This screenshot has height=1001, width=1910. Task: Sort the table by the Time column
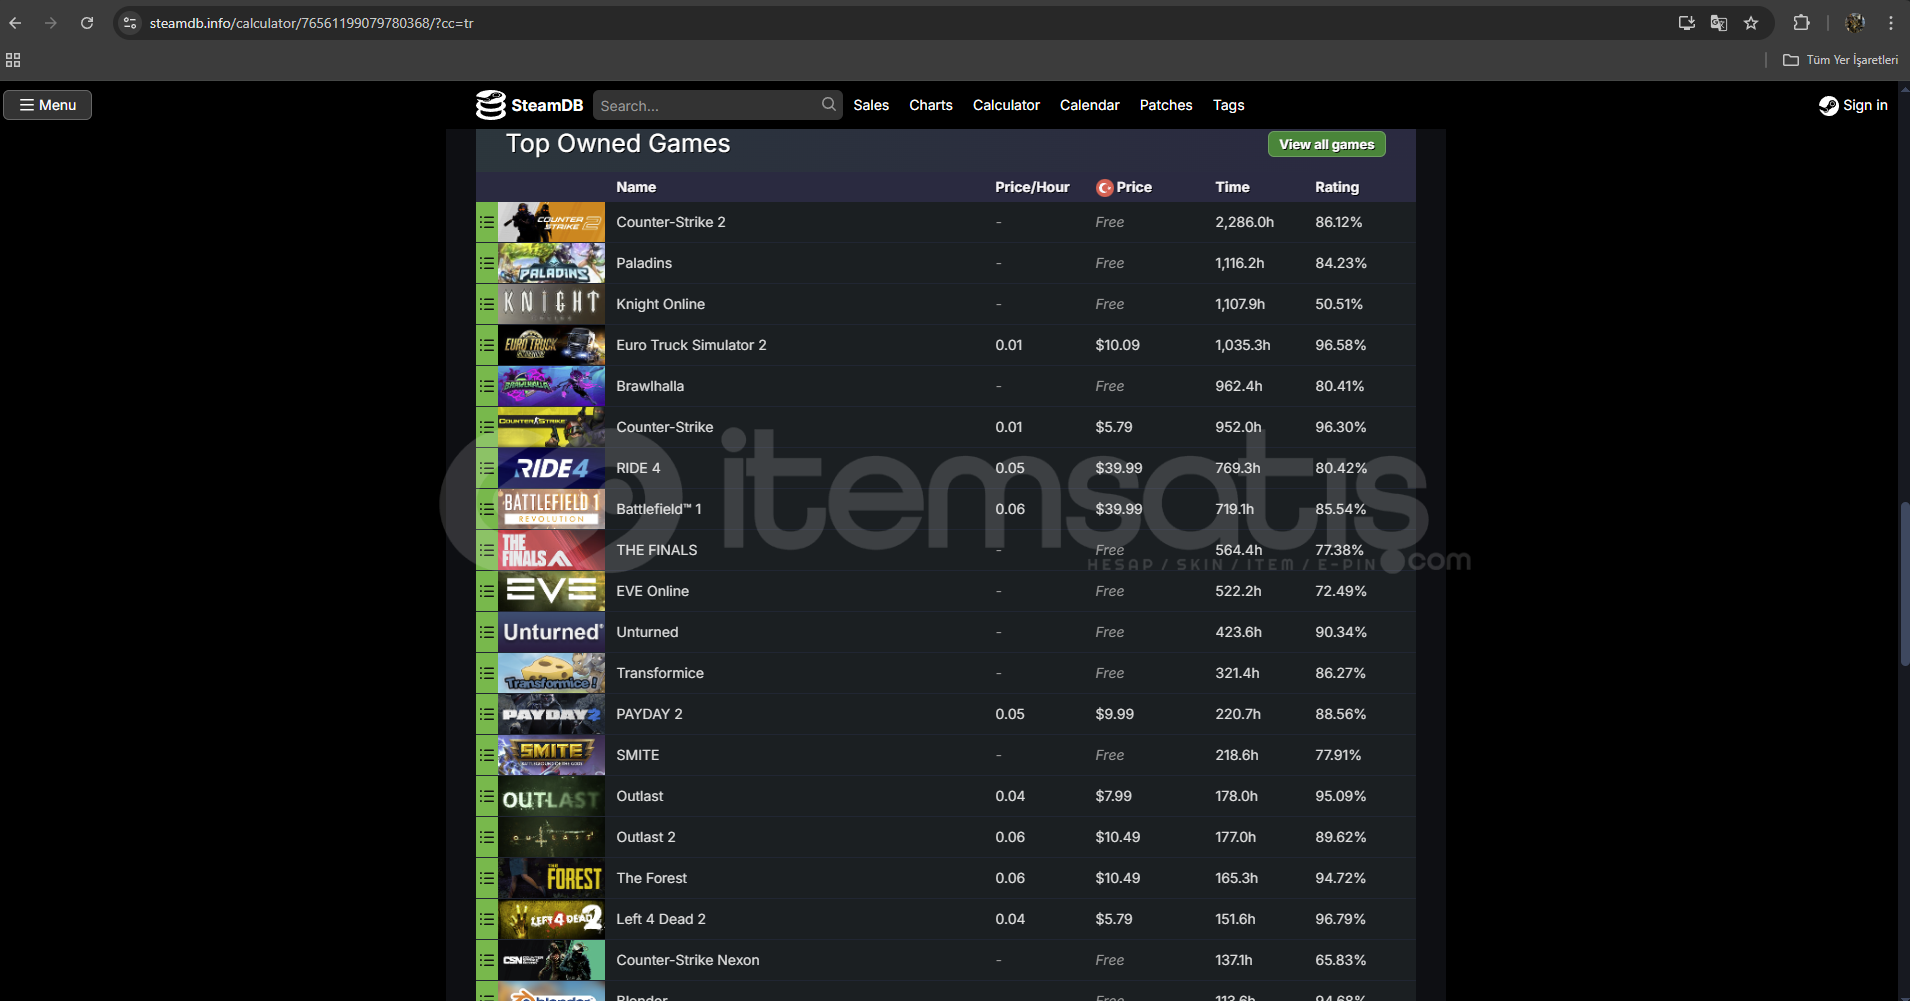coord(1232,187)
